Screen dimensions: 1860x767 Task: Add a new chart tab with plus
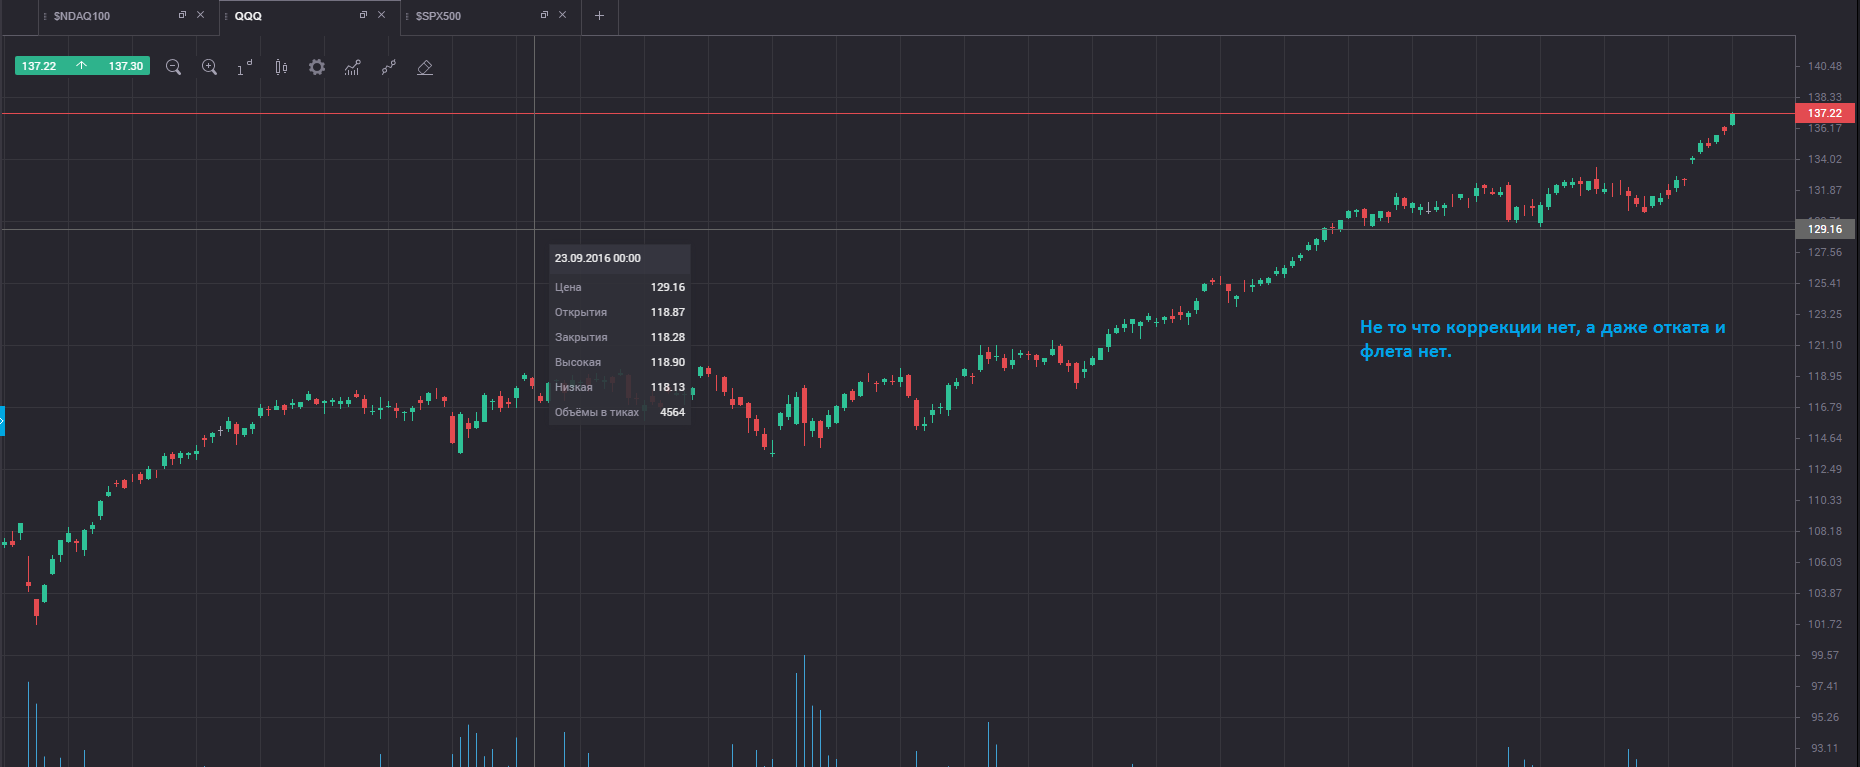(x=599, y=16)
